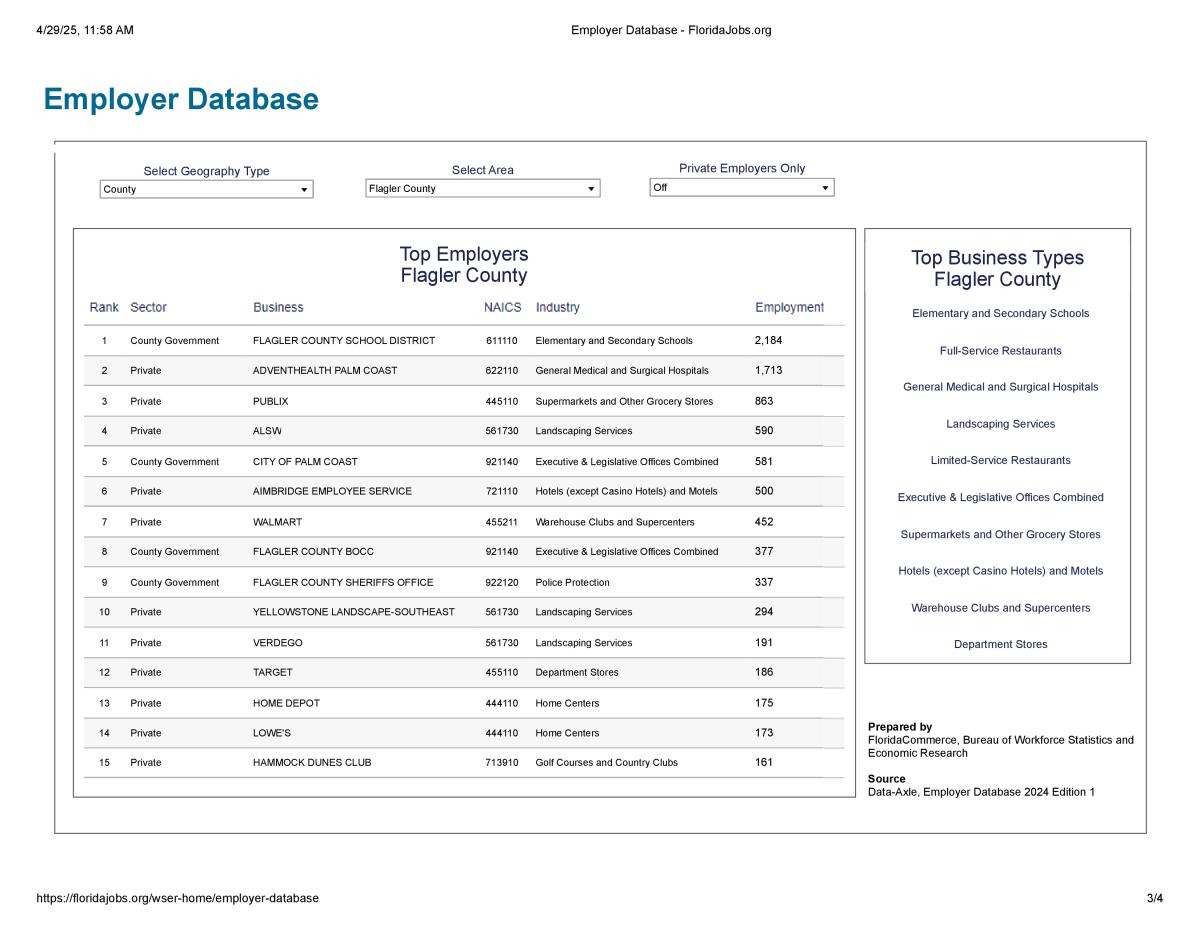Click the Business column header
Image resolution: width=1200 pixels, height=927 pixels.
point(278,307)
